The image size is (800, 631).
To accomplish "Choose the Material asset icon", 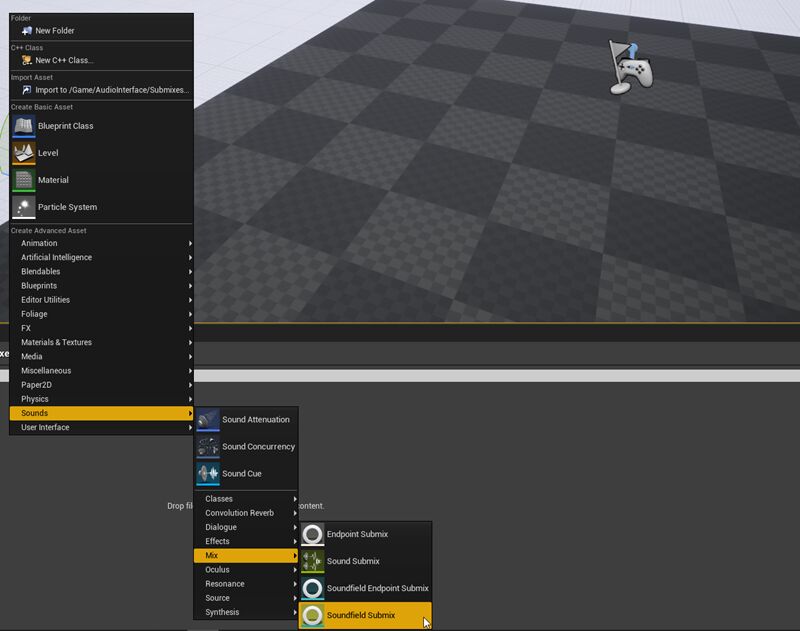I will [24, 180].
